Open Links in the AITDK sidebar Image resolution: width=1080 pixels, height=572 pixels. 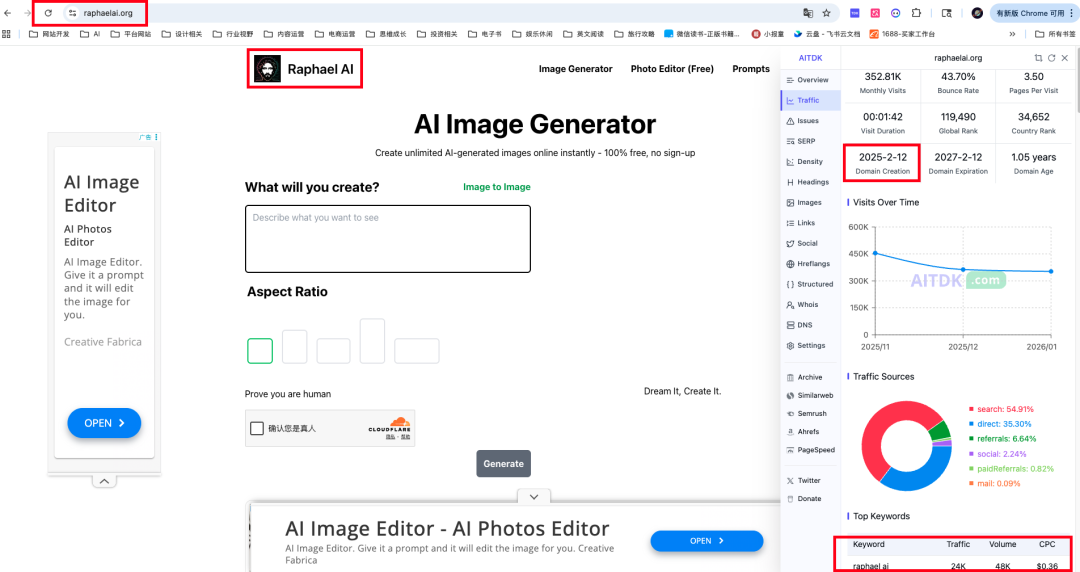[x=811, y=223]
